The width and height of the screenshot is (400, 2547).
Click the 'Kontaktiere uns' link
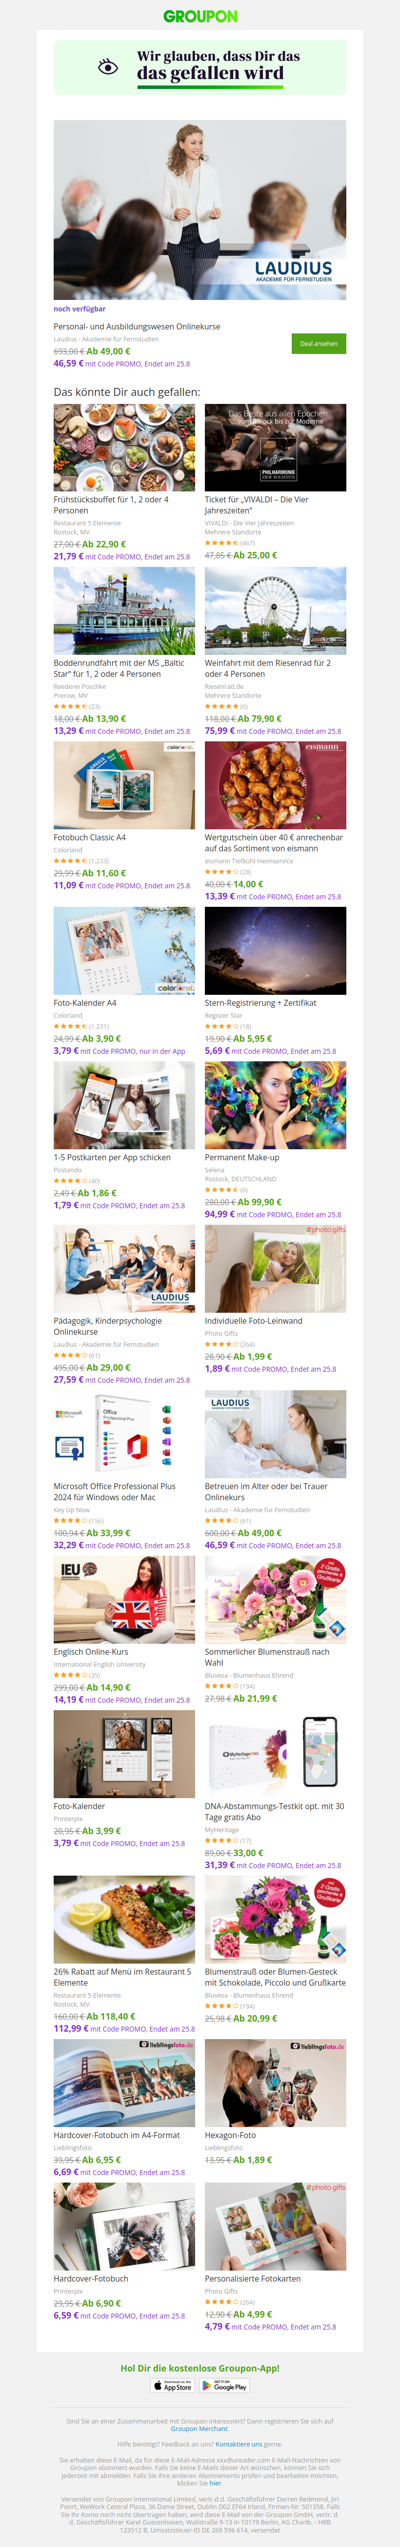click(239, 2444)
